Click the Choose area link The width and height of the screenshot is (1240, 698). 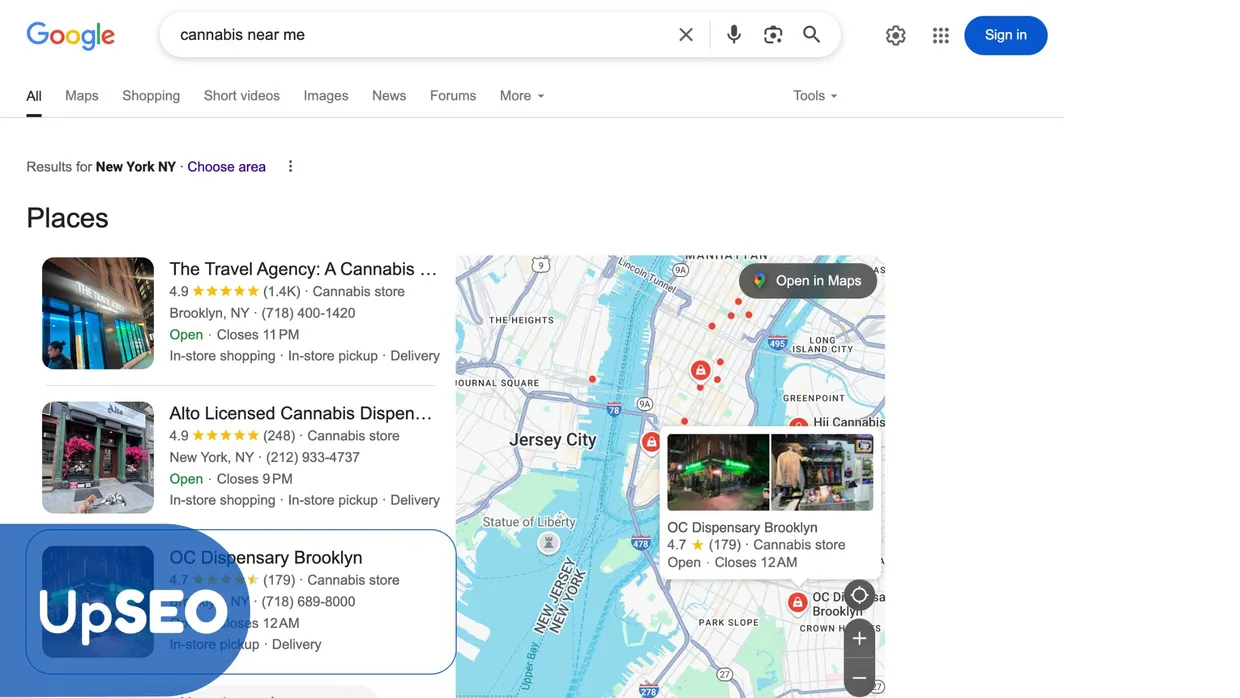[x=227, y=167]
